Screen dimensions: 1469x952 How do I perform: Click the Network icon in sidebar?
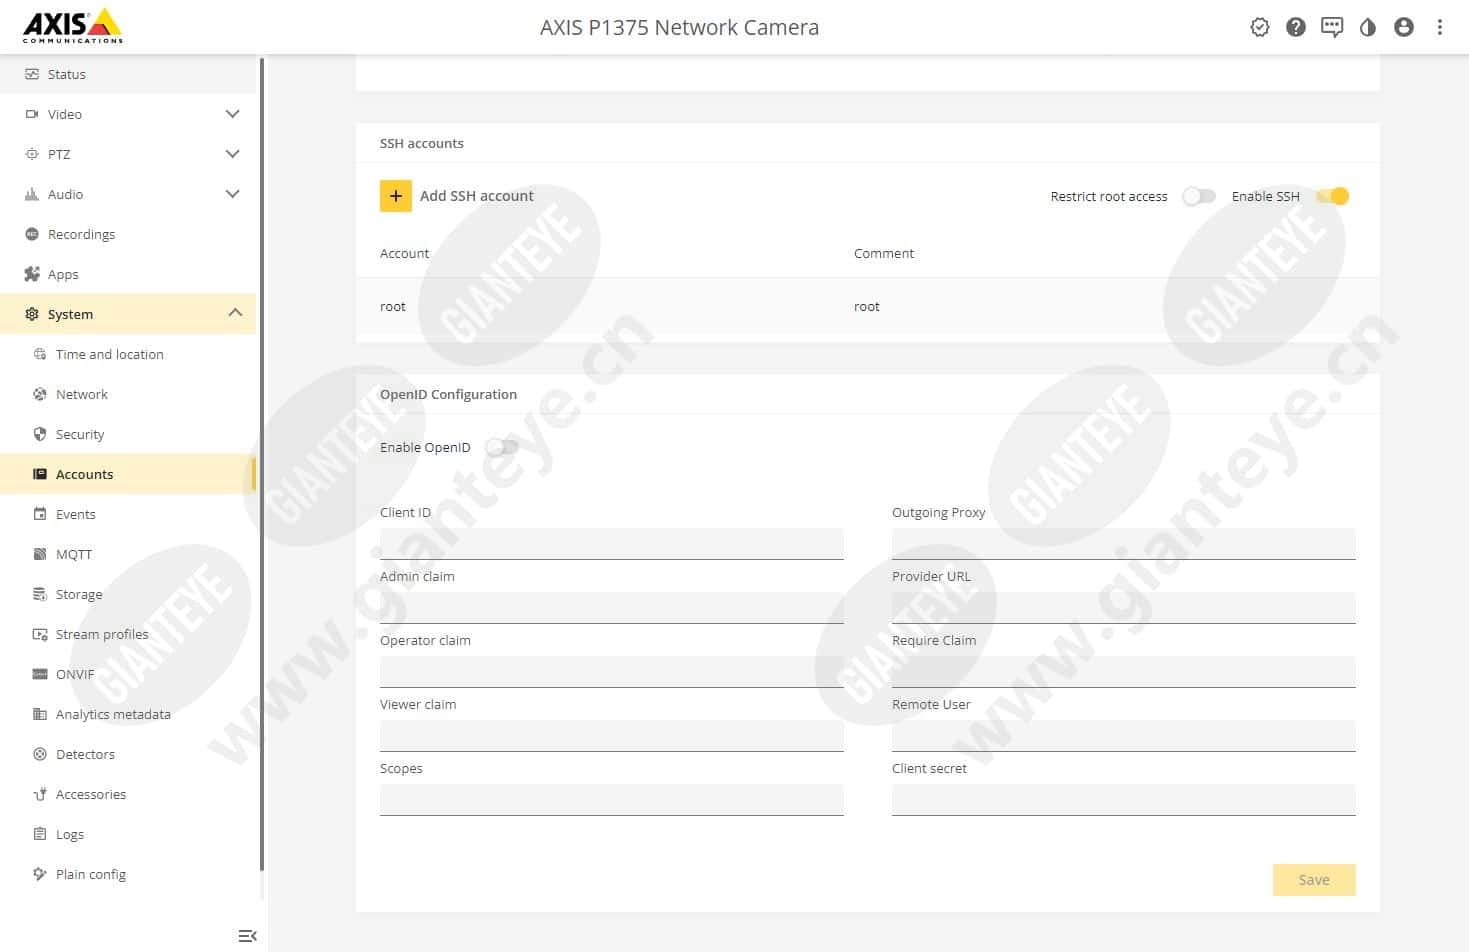point(40,394)
